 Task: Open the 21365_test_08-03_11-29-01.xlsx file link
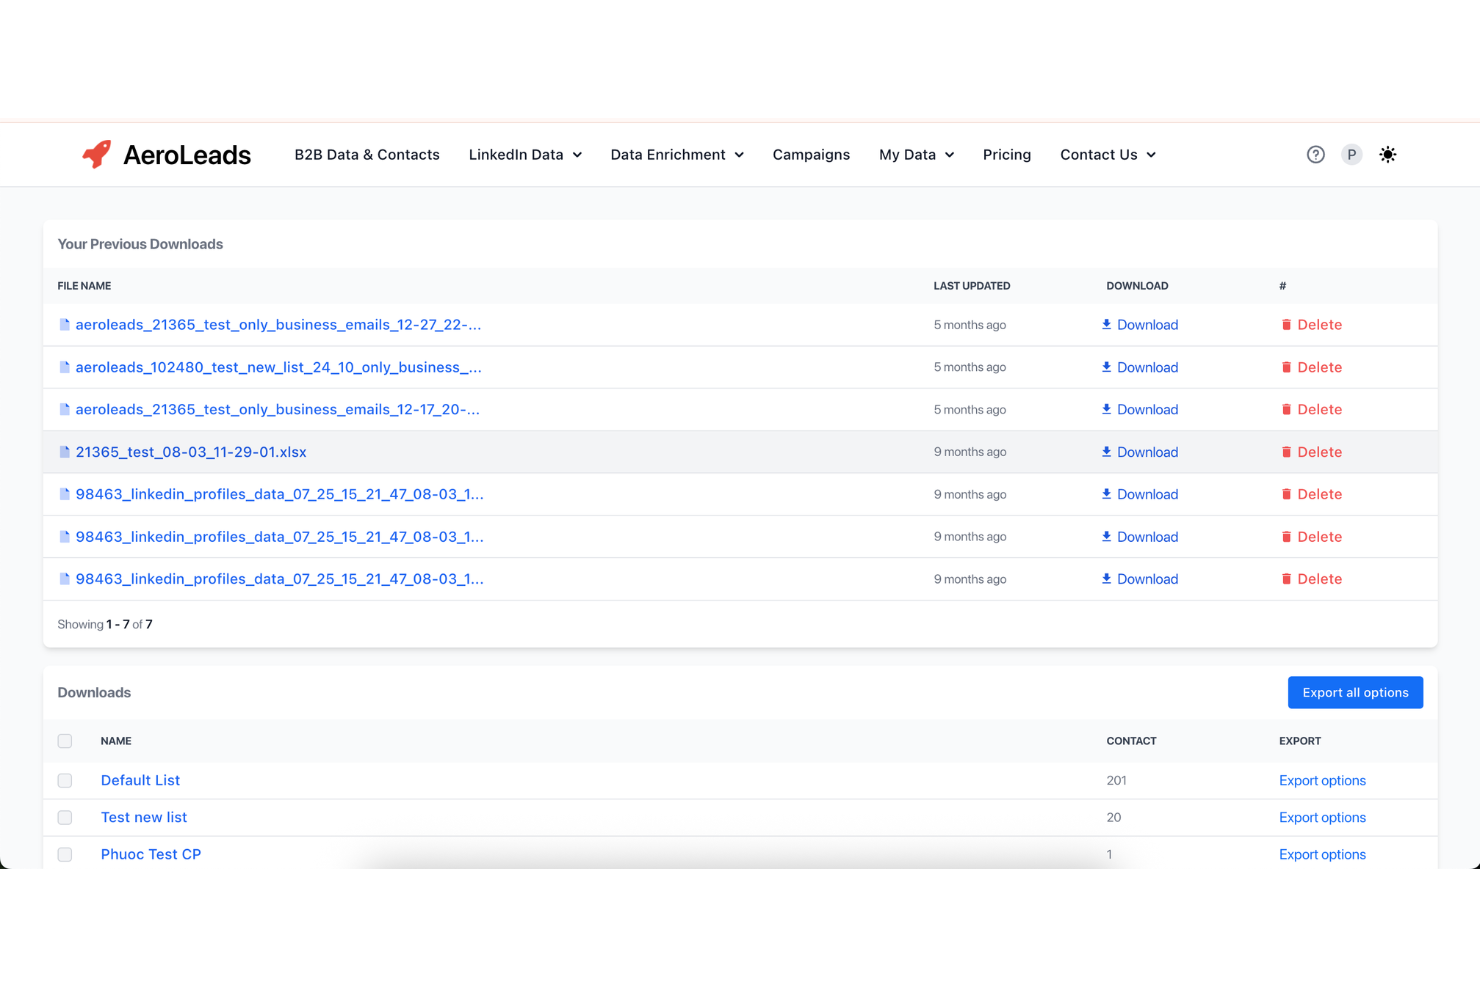(x=191, y=451)
